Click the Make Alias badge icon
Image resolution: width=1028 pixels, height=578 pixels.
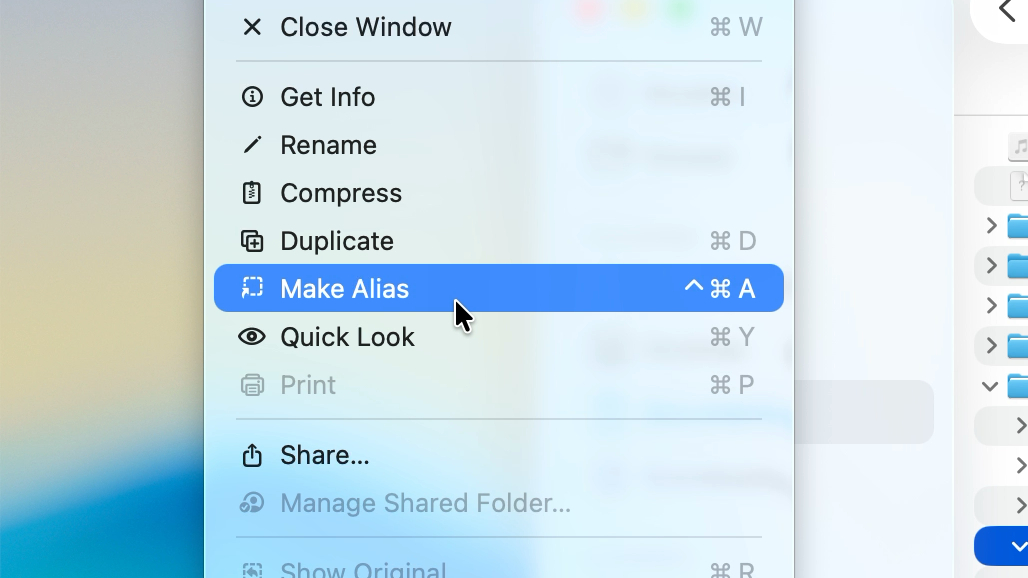click(x=252, y=289)
